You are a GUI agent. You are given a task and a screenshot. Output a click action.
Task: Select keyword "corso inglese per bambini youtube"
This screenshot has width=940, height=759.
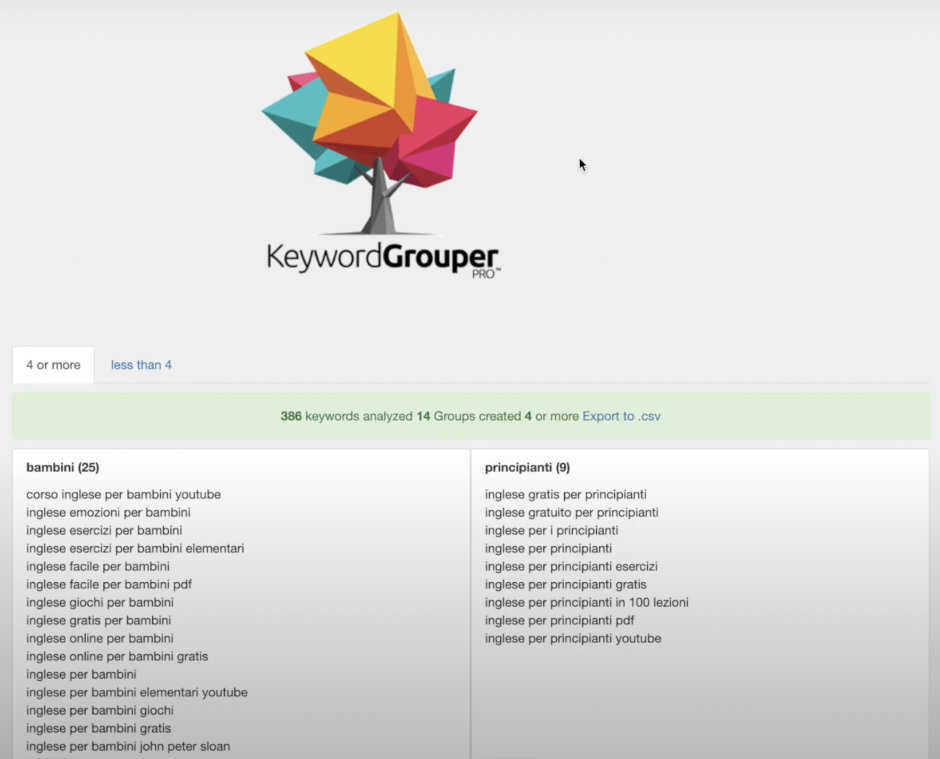pos(123,494)
